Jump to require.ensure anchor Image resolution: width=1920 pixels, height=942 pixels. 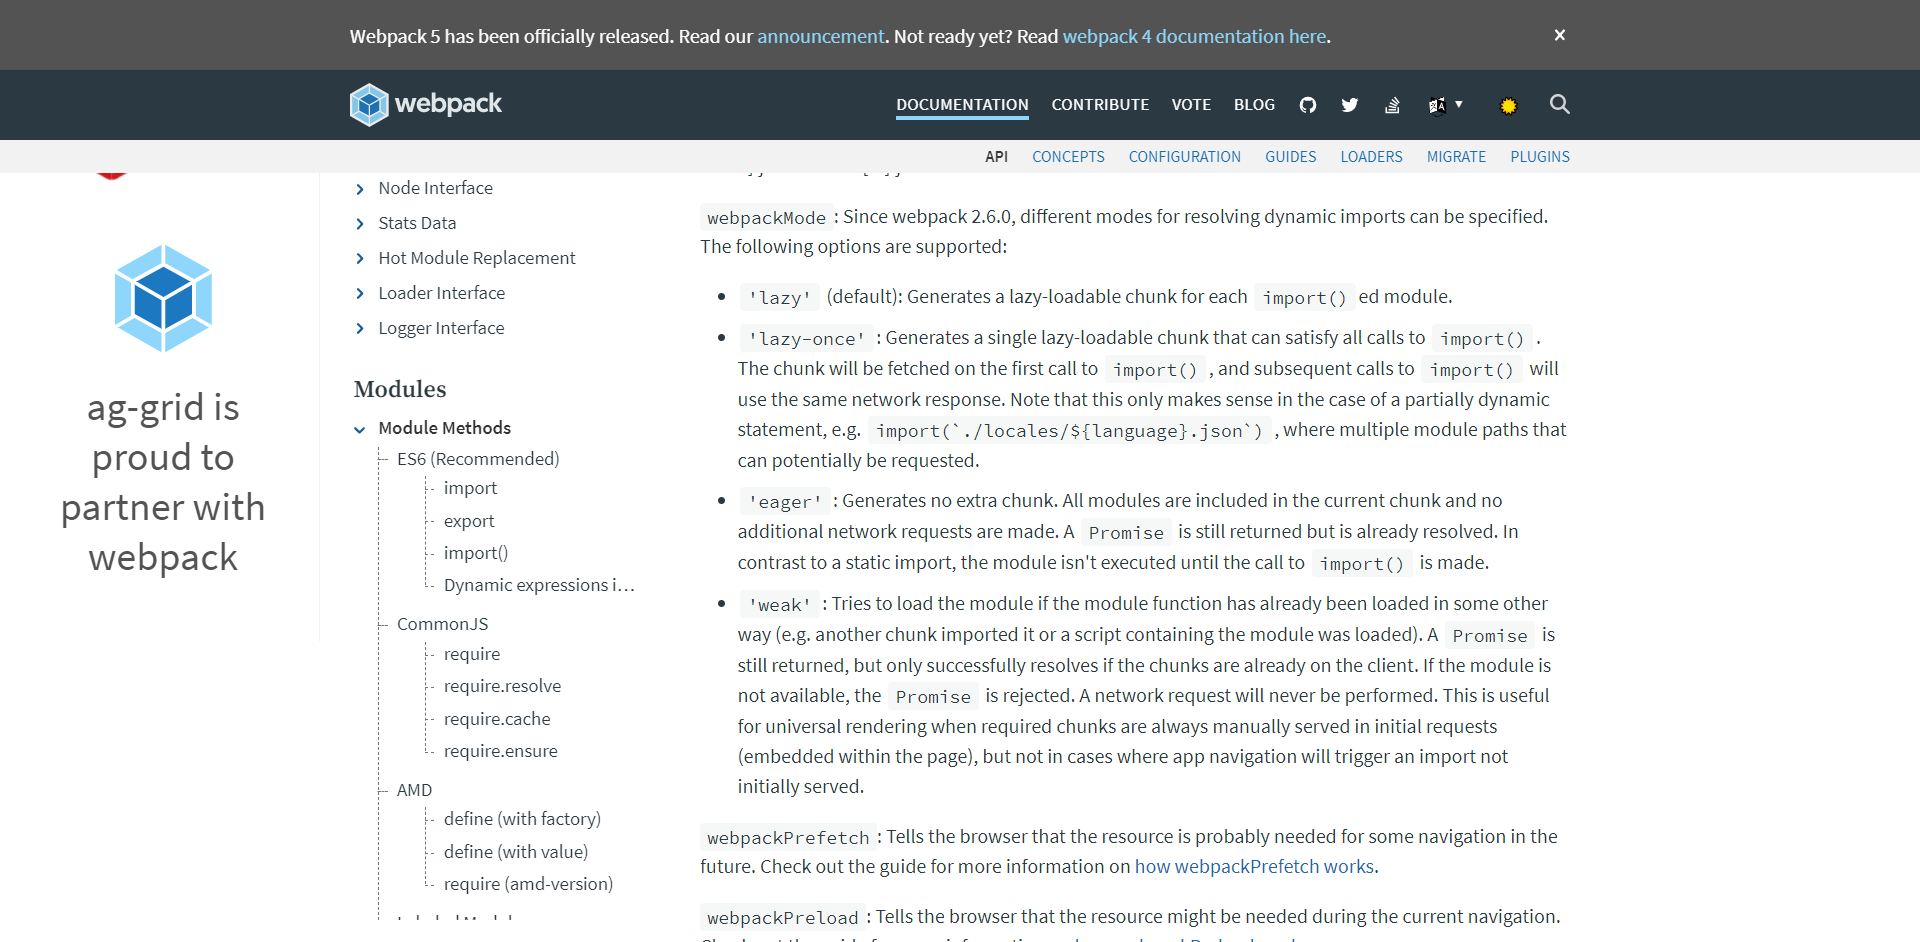[x=500, y=751]
